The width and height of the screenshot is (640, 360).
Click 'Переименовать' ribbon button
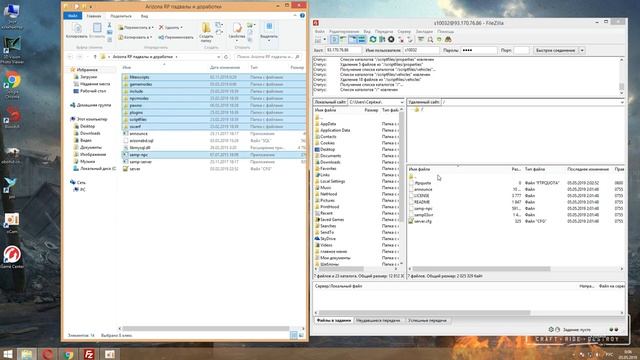[x=176, y=37]
